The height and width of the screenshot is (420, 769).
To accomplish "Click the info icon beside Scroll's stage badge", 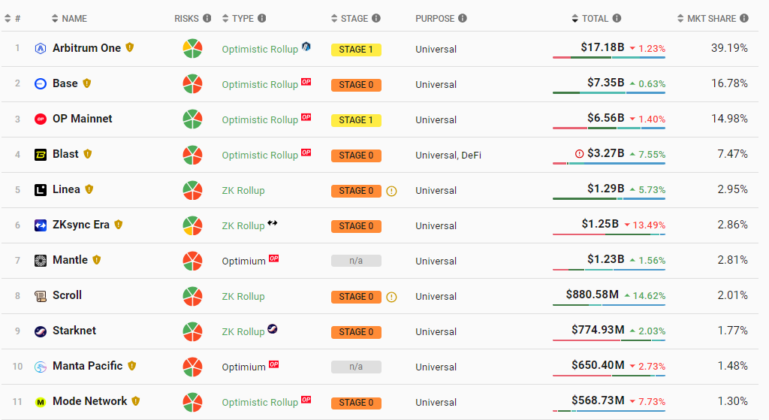I will [x=392, y=296].
